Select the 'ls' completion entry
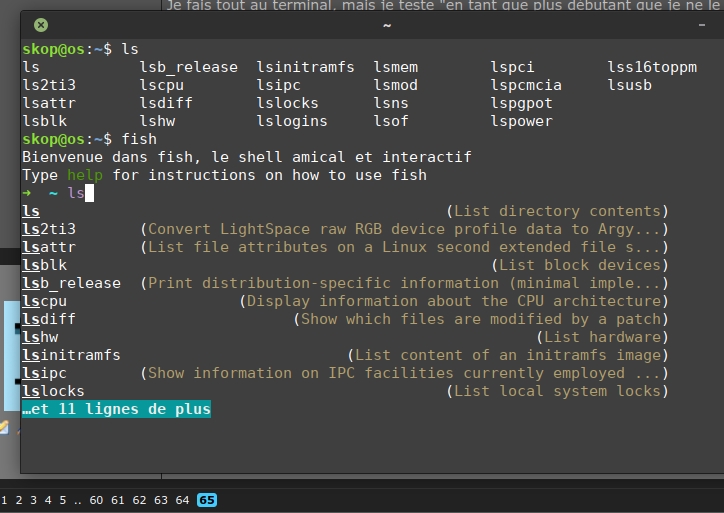724x513 pixels. (31, 211)
